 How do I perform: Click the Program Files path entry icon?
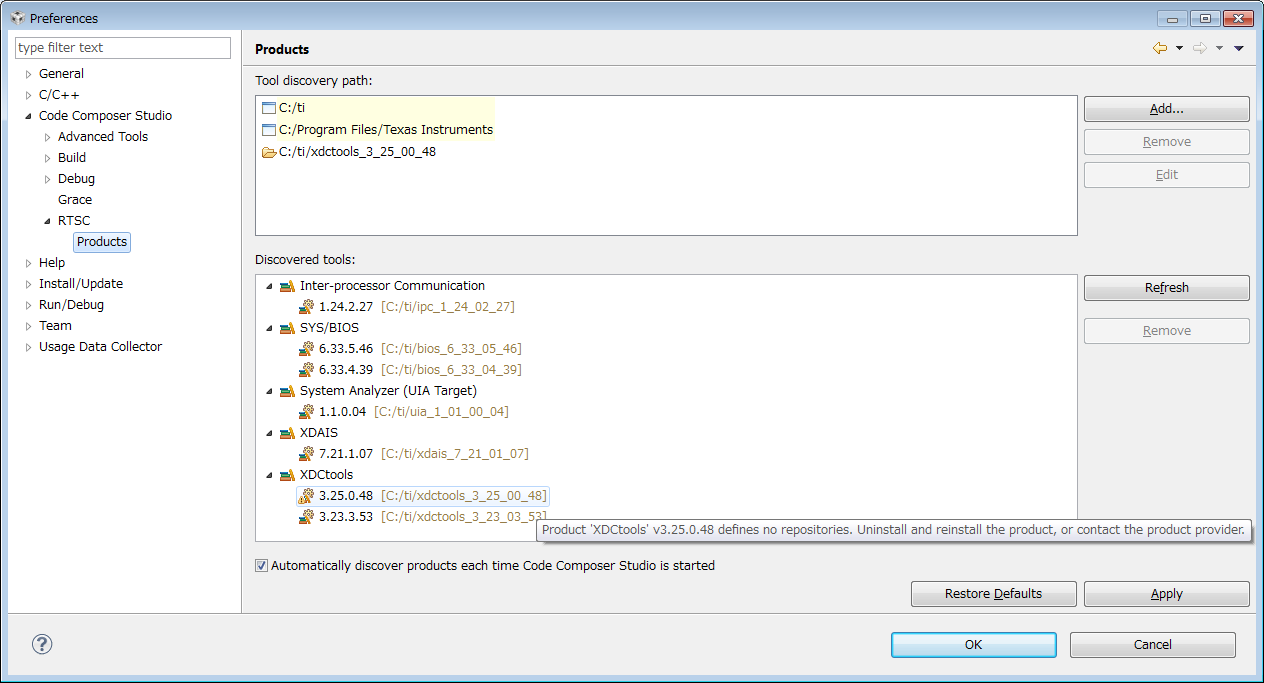(x=268, y=130)
